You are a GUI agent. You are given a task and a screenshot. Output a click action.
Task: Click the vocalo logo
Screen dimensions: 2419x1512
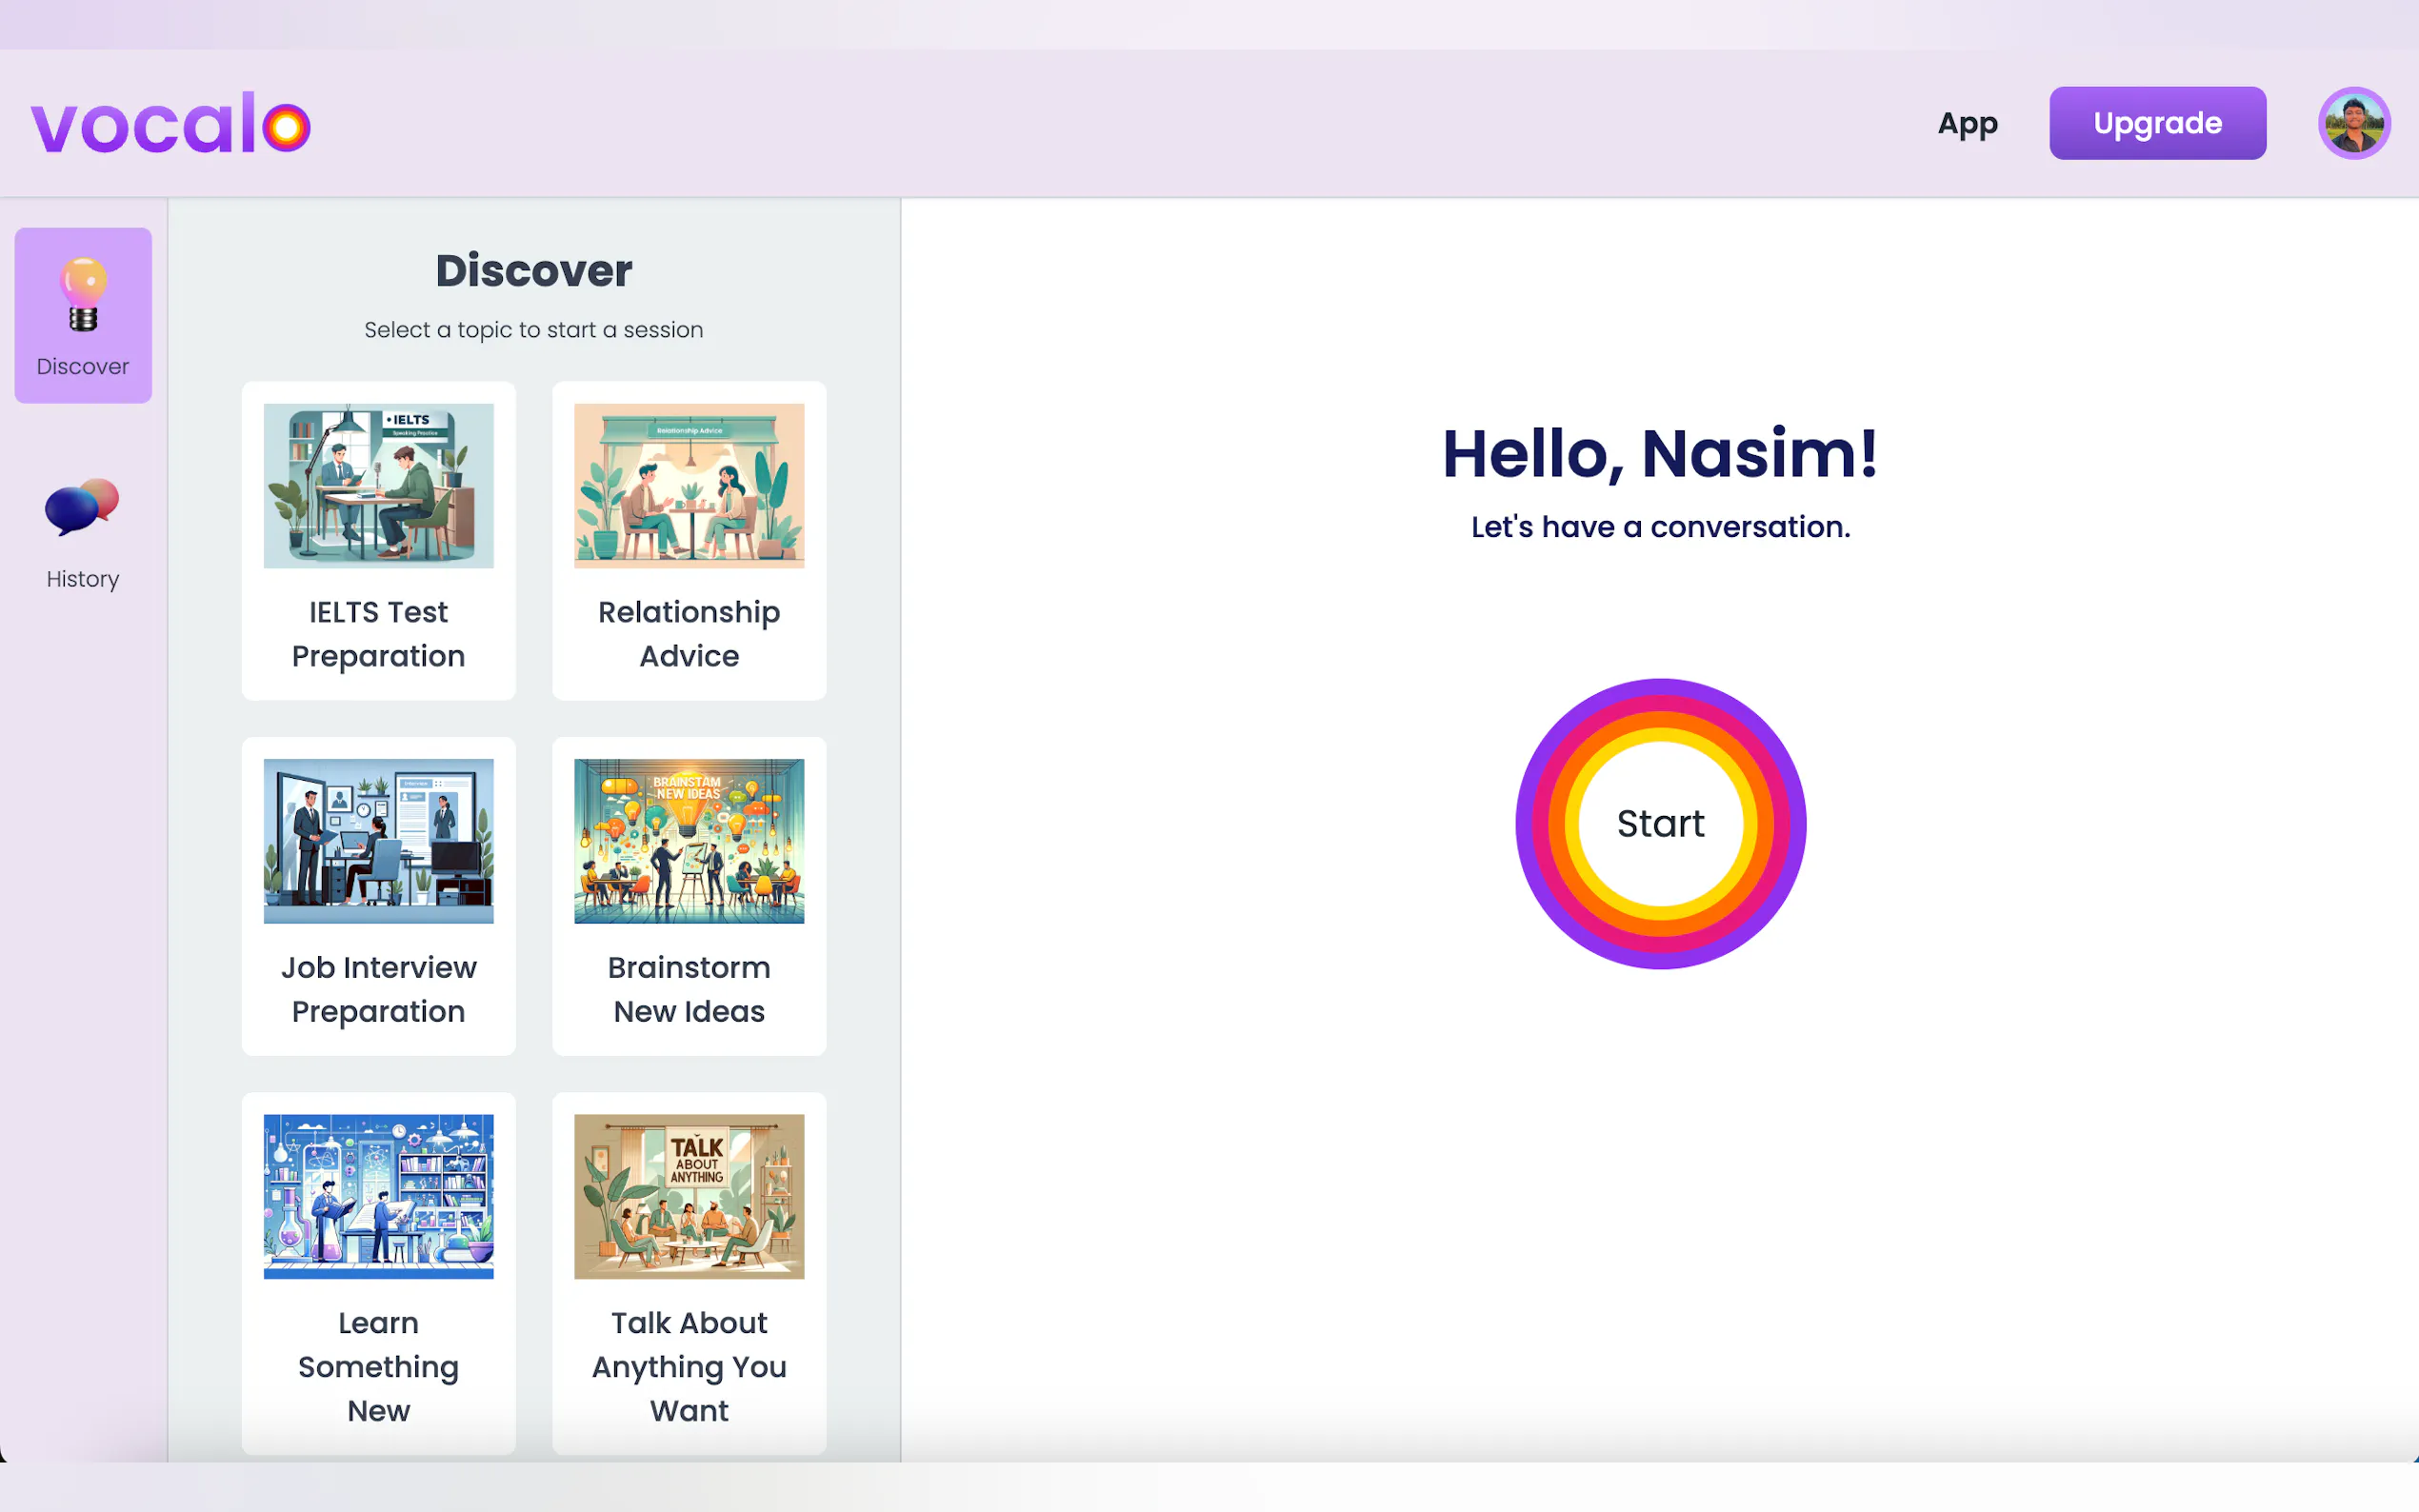[171, 124]
